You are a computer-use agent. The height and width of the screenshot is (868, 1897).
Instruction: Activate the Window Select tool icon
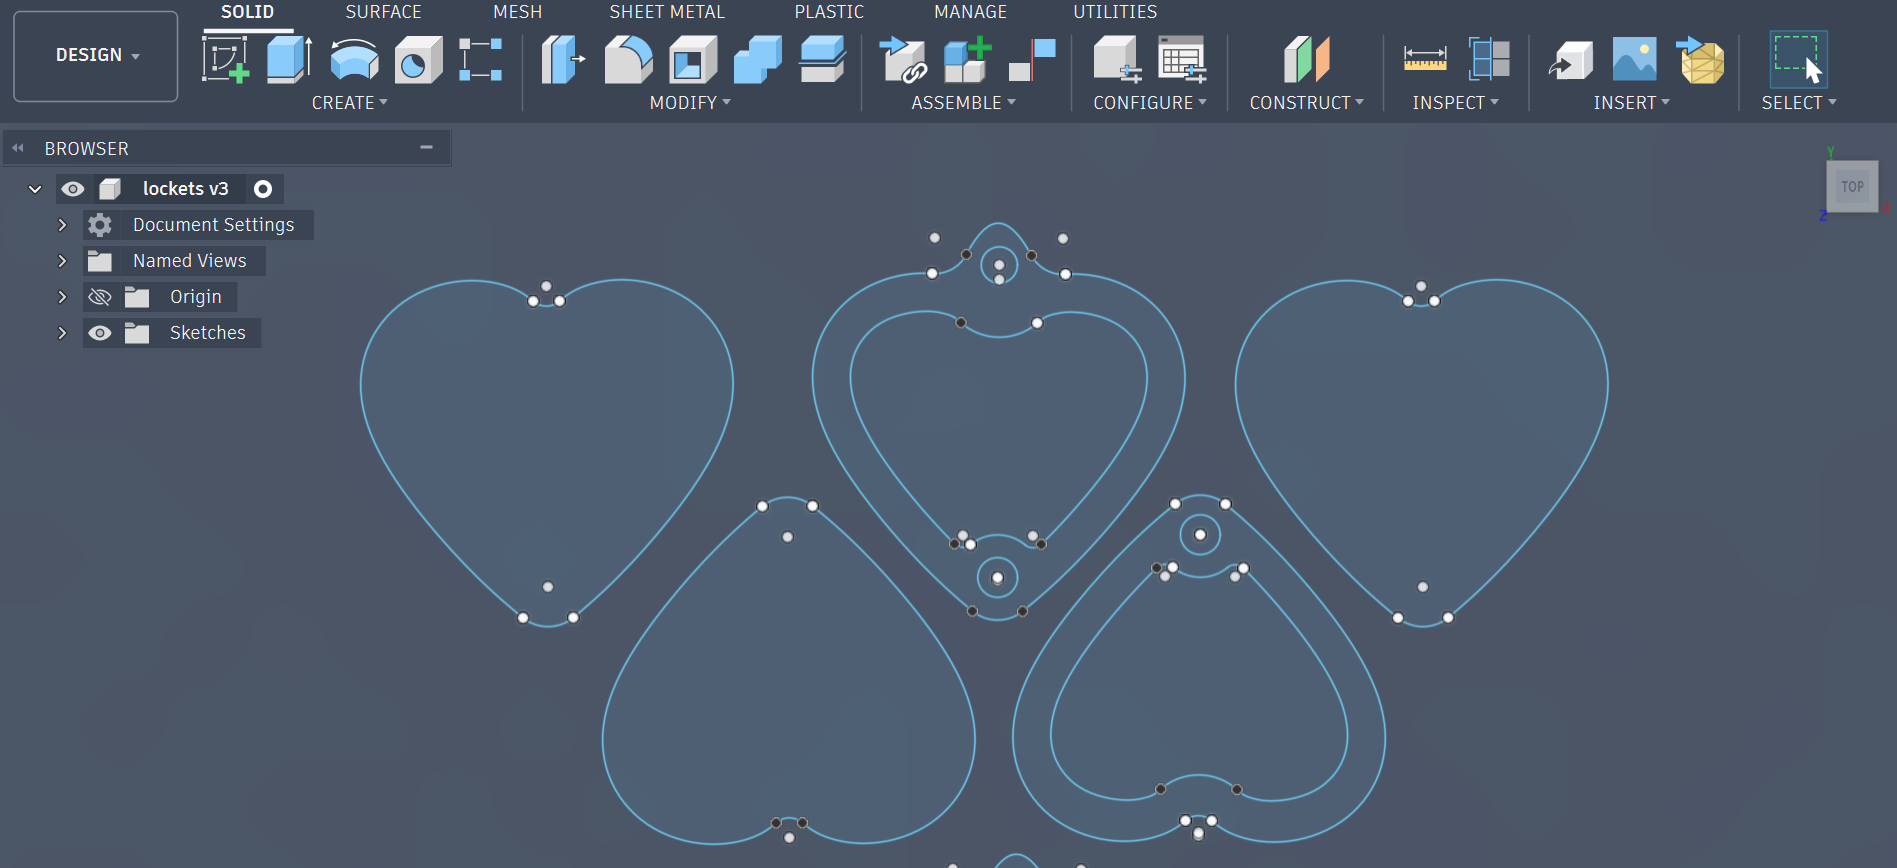pos(1798,60)
